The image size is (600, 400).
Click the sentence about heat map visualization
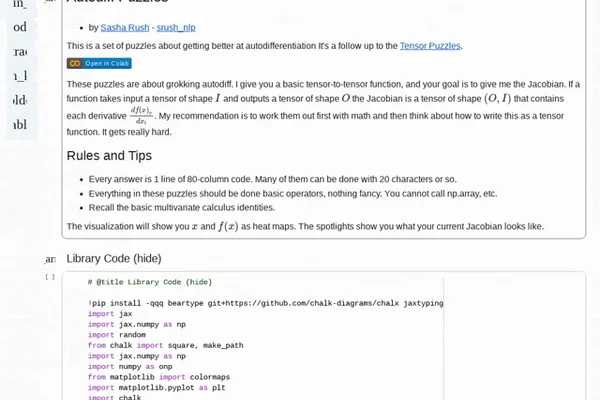[x=305, y=227]
